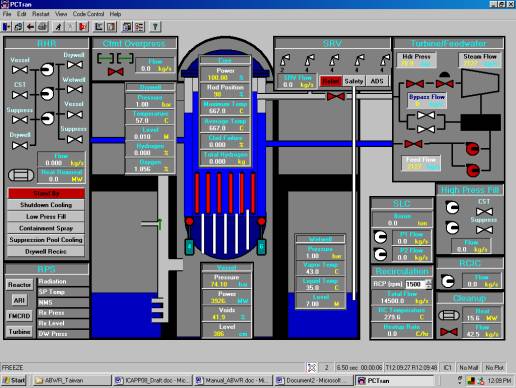
Task: Click the red freeze toolbar icon
Action: [x=83, y=27]
